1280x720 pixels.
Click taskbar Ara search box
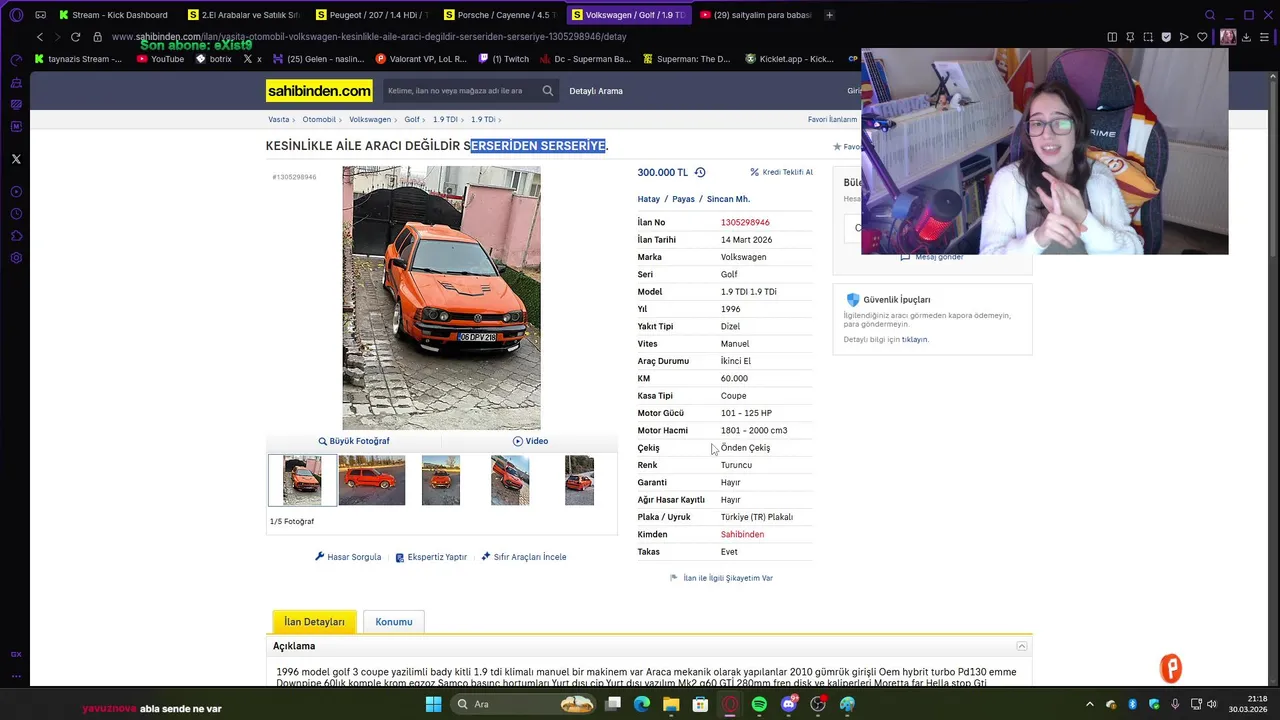(521, 704)
